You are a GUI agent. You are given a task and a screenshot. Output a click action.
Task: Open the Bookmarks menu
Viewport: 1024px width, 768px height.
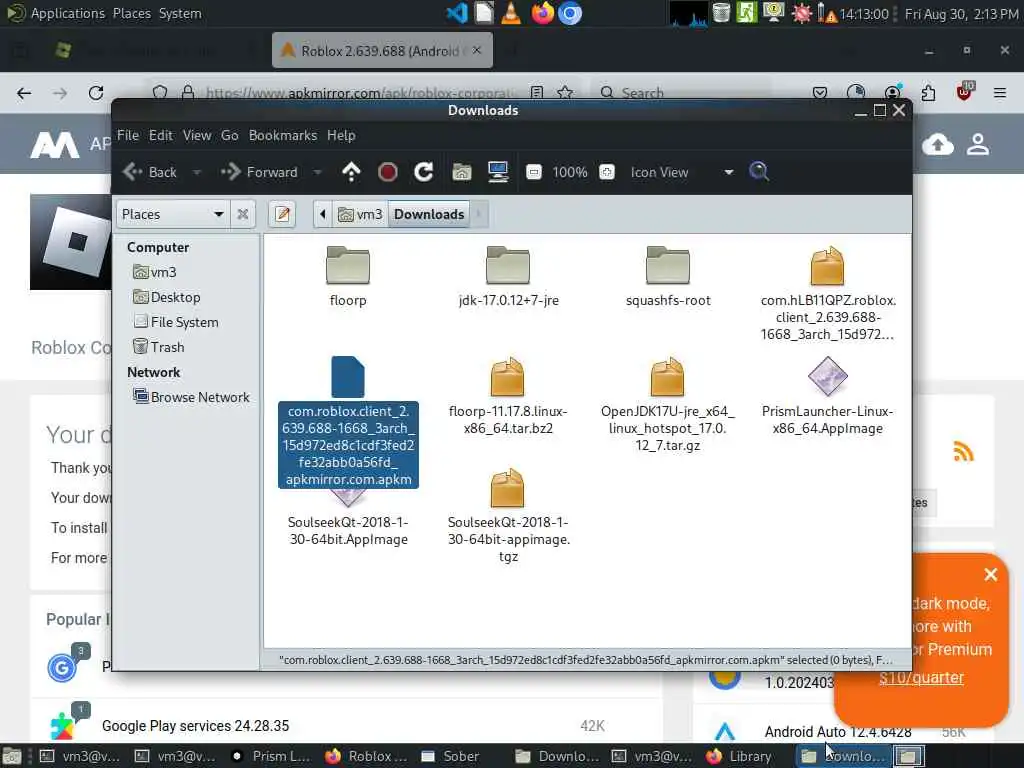click(283, 135)
